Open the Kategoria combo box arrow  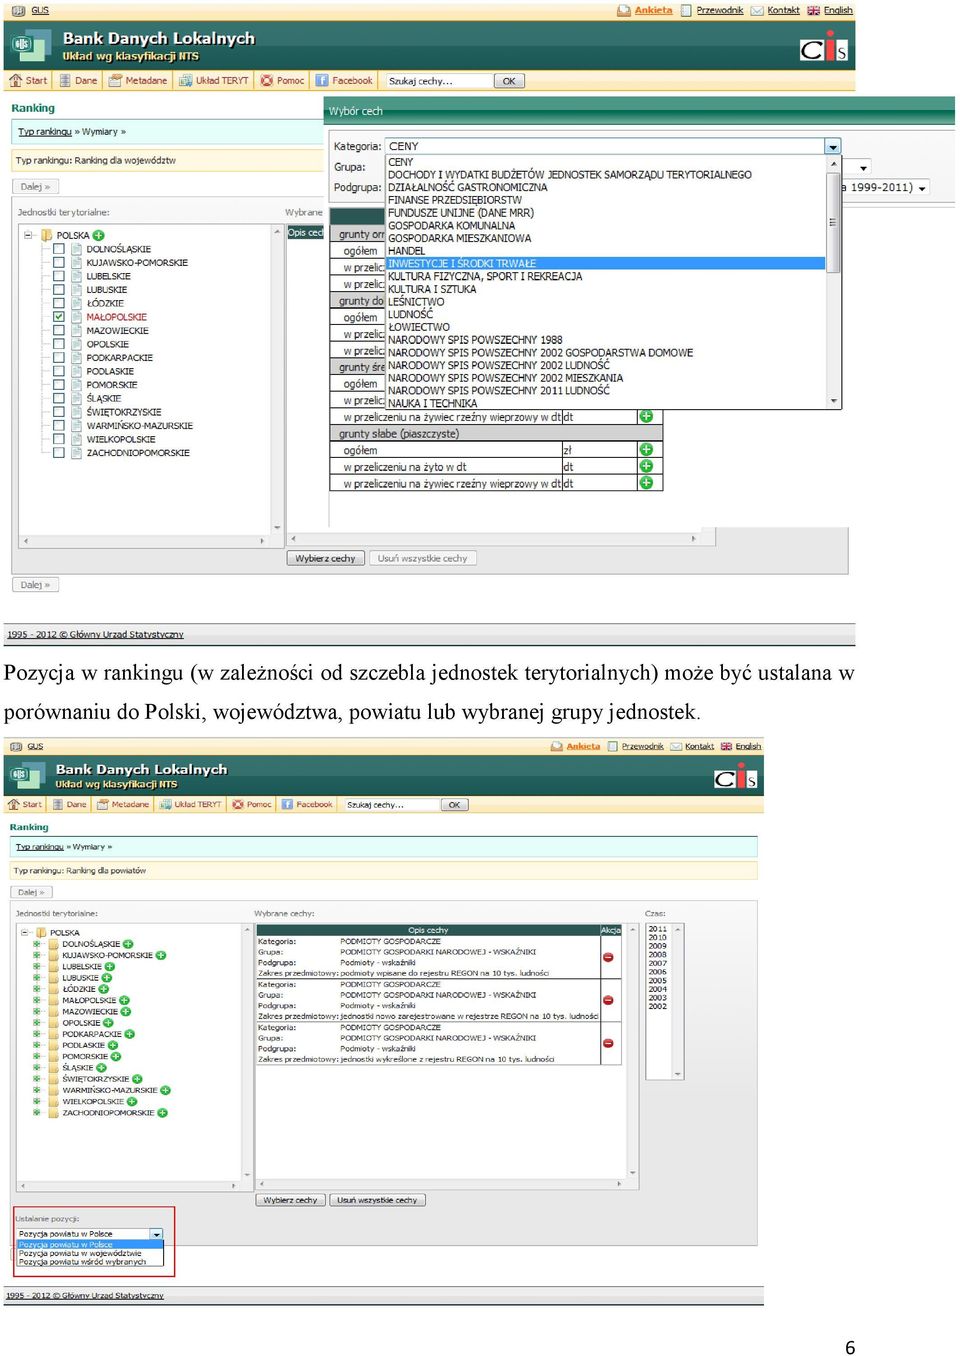click(x=832, y=146)
